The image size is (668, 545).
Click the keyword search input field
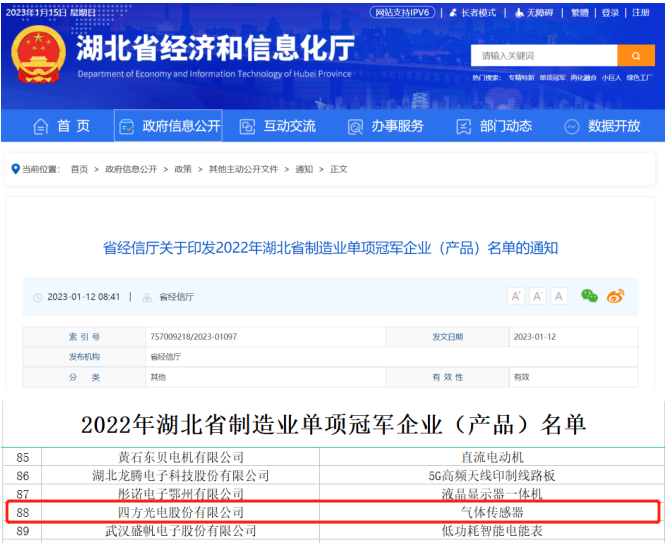(x=543, y=55)
